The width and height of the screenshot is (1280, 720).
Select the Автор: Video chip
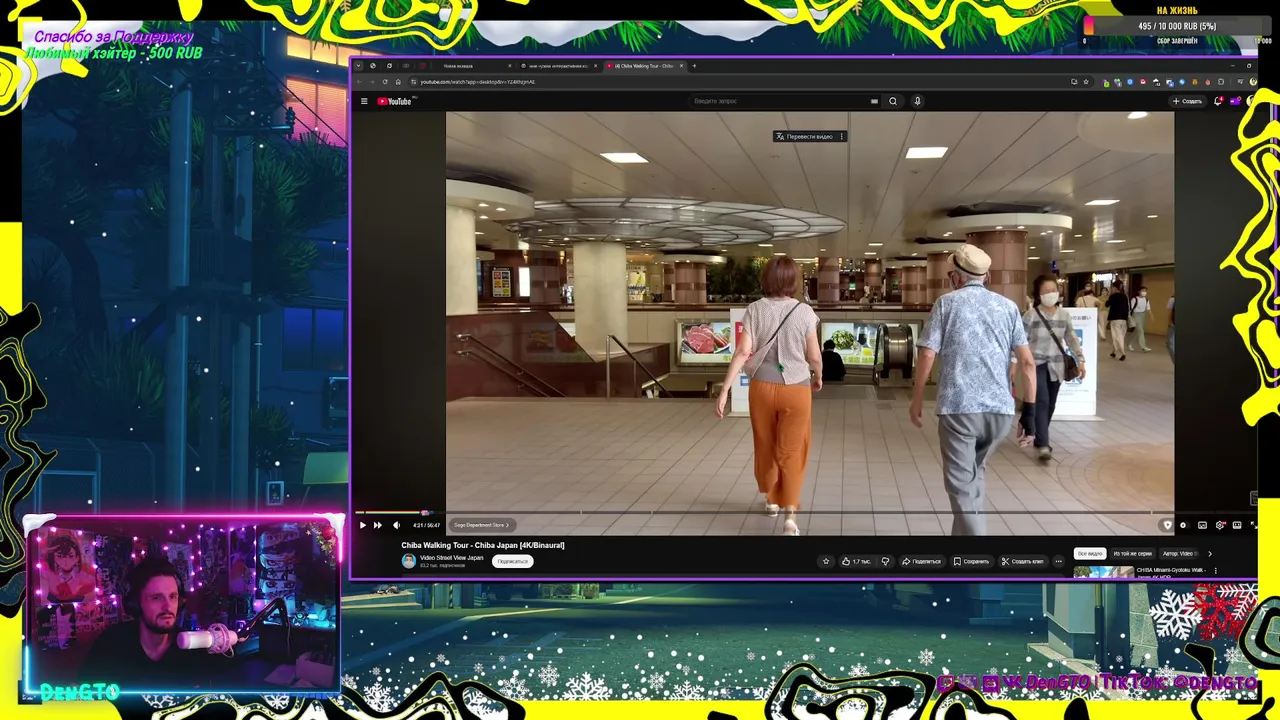point(1179,553)
